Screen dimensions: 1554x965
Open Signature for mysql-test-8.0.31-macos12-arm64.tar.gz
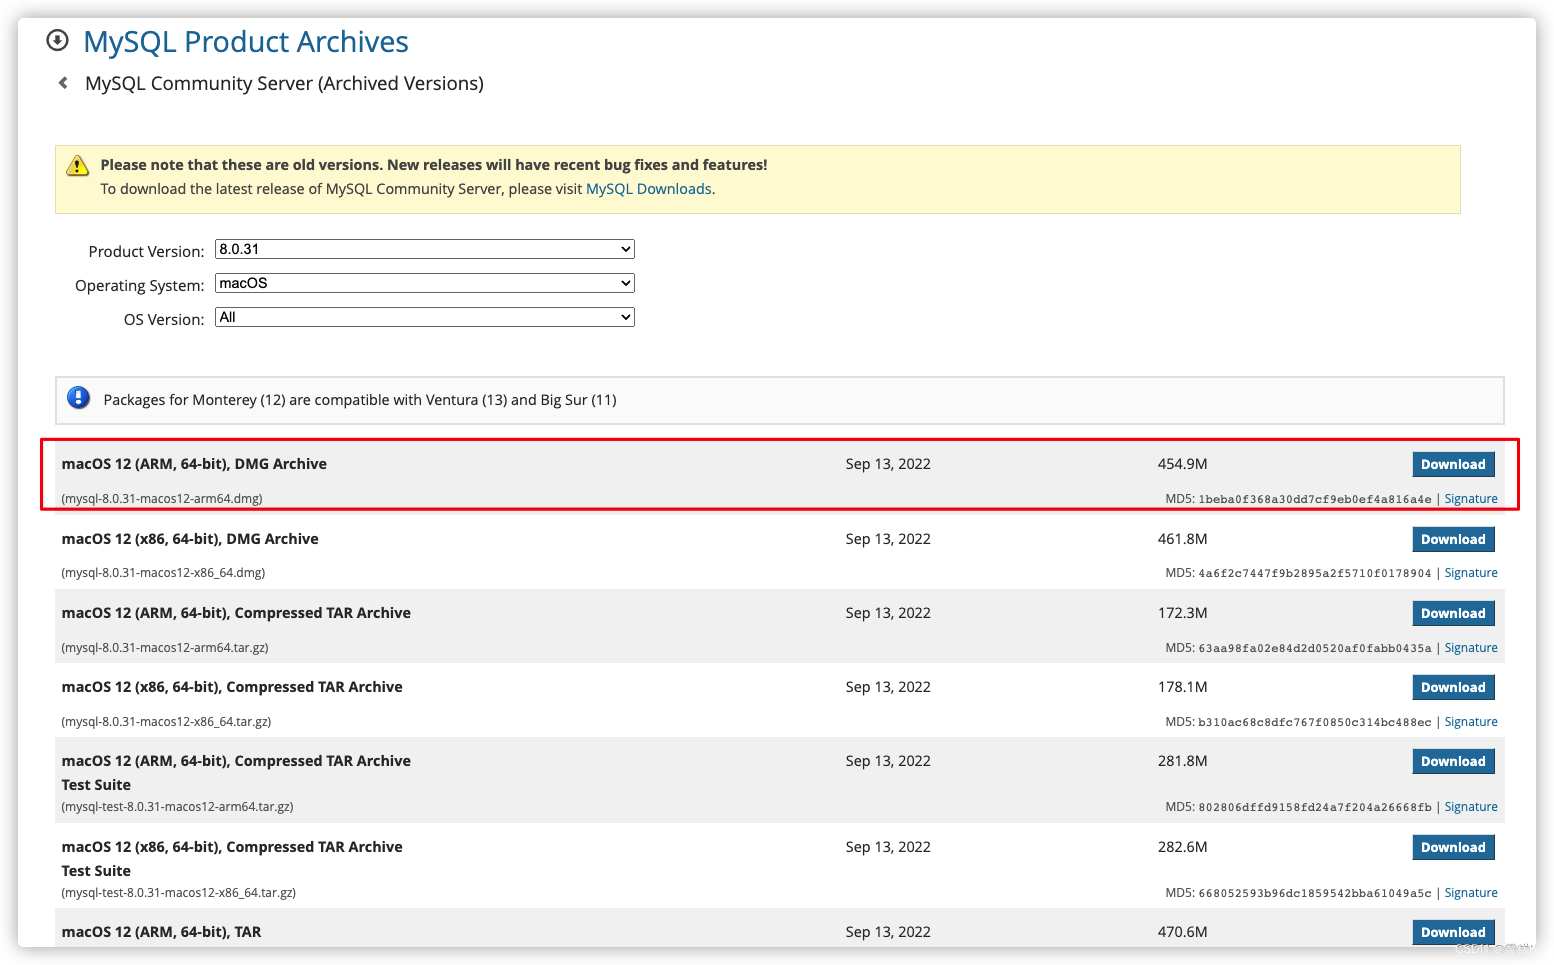1471,807
